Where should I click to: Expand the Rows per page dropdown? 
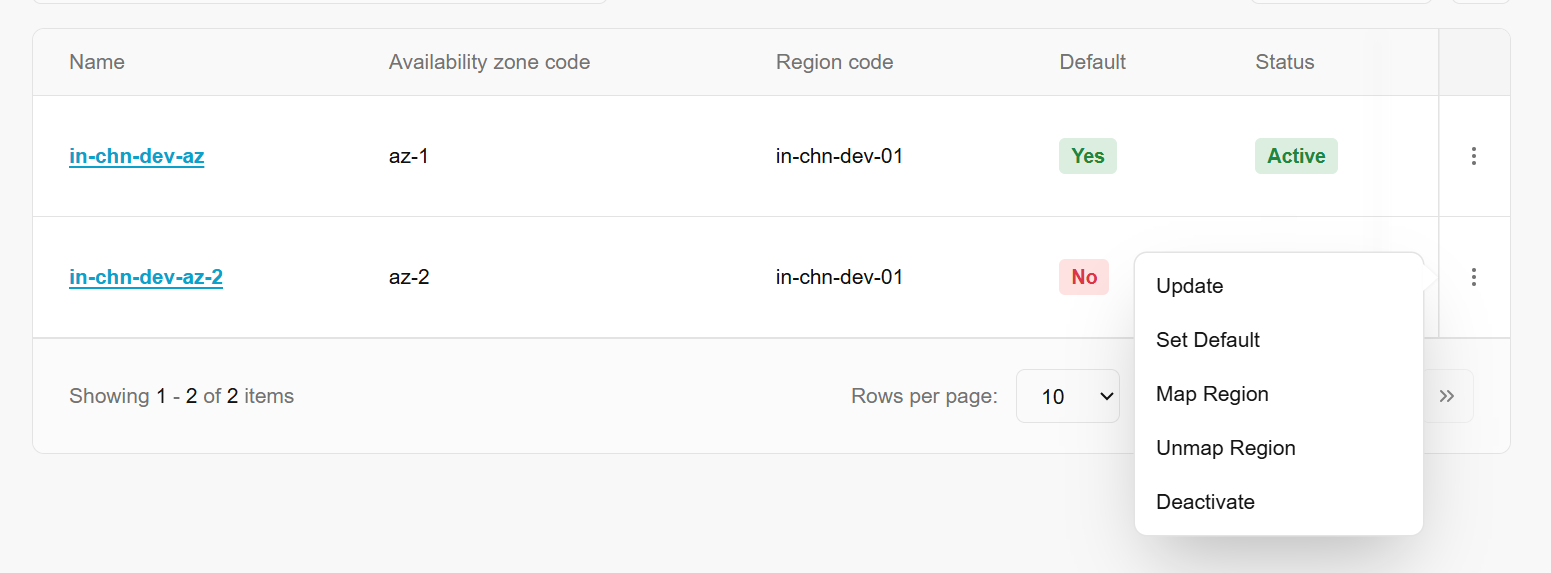click(1067, 396)
